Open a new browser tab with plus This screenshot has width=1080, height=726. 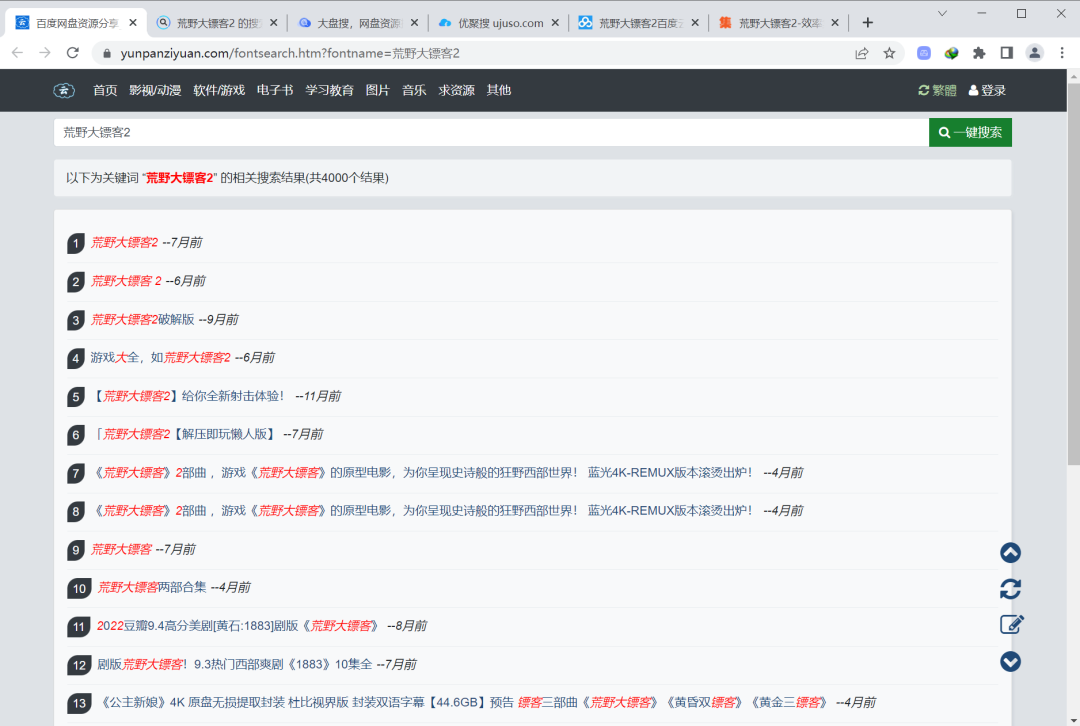click(868, 23)
